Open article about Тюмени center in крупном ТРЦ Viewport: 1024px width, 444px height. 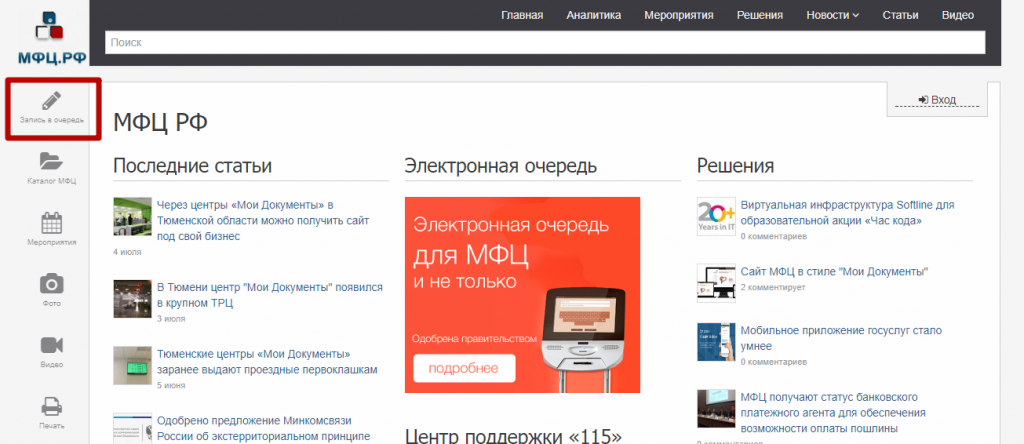coord(269,295)
